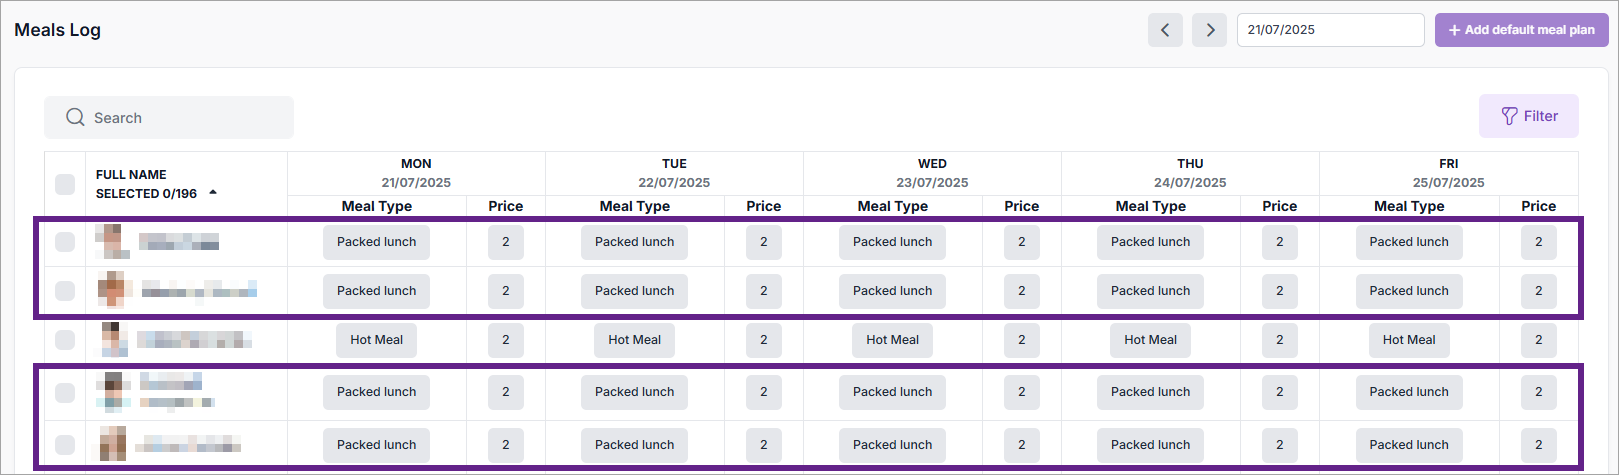This screenshot has width=1619, height=475.
Task: Click the first row's avatar thumbnail
Action: coord(109,241)
